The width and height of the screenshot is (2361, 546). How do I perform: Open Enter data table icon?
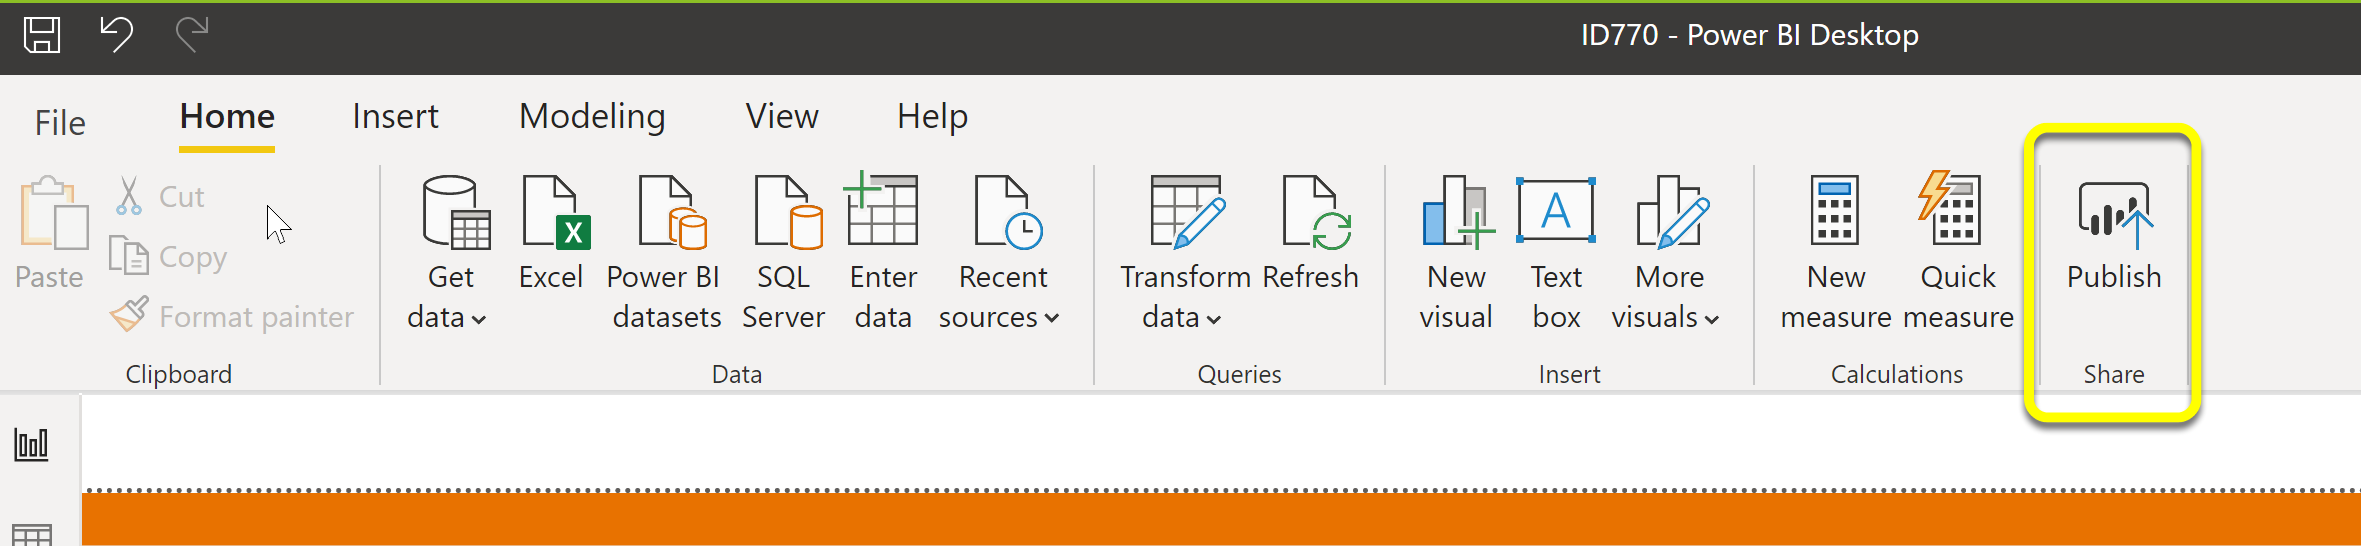pos(881,208)
